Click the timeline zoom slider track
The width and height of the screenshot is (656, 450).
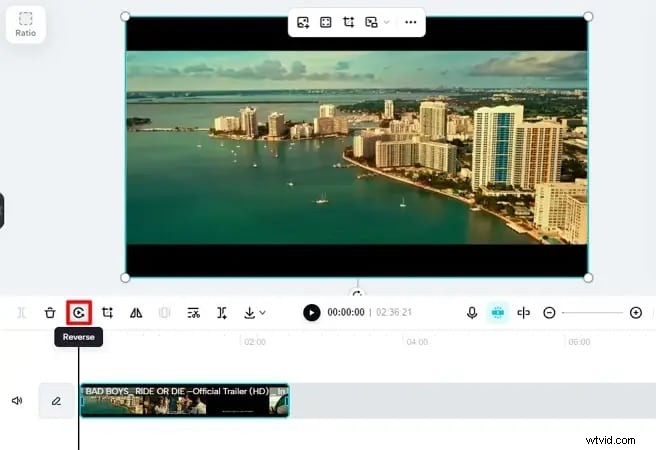592,312
